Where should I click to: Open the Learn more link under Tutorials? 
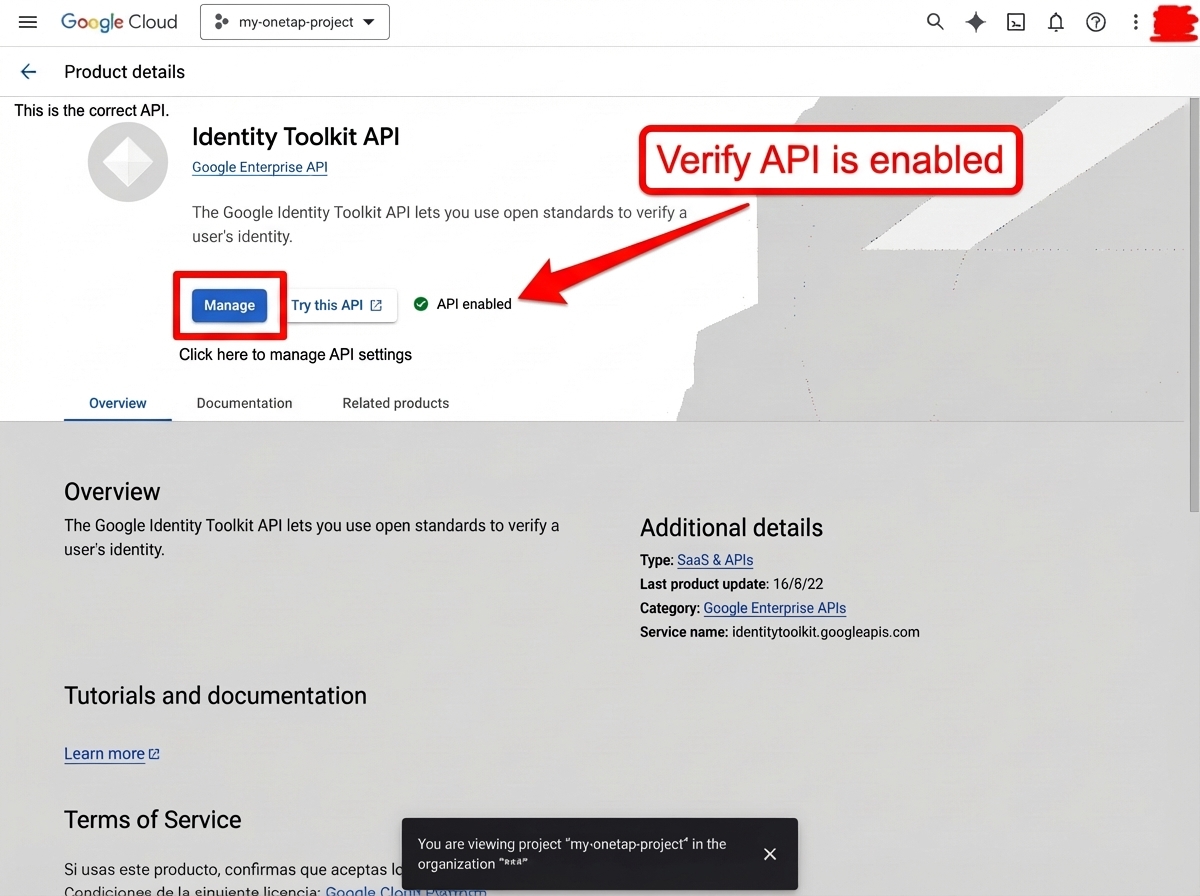click(104, 753)
